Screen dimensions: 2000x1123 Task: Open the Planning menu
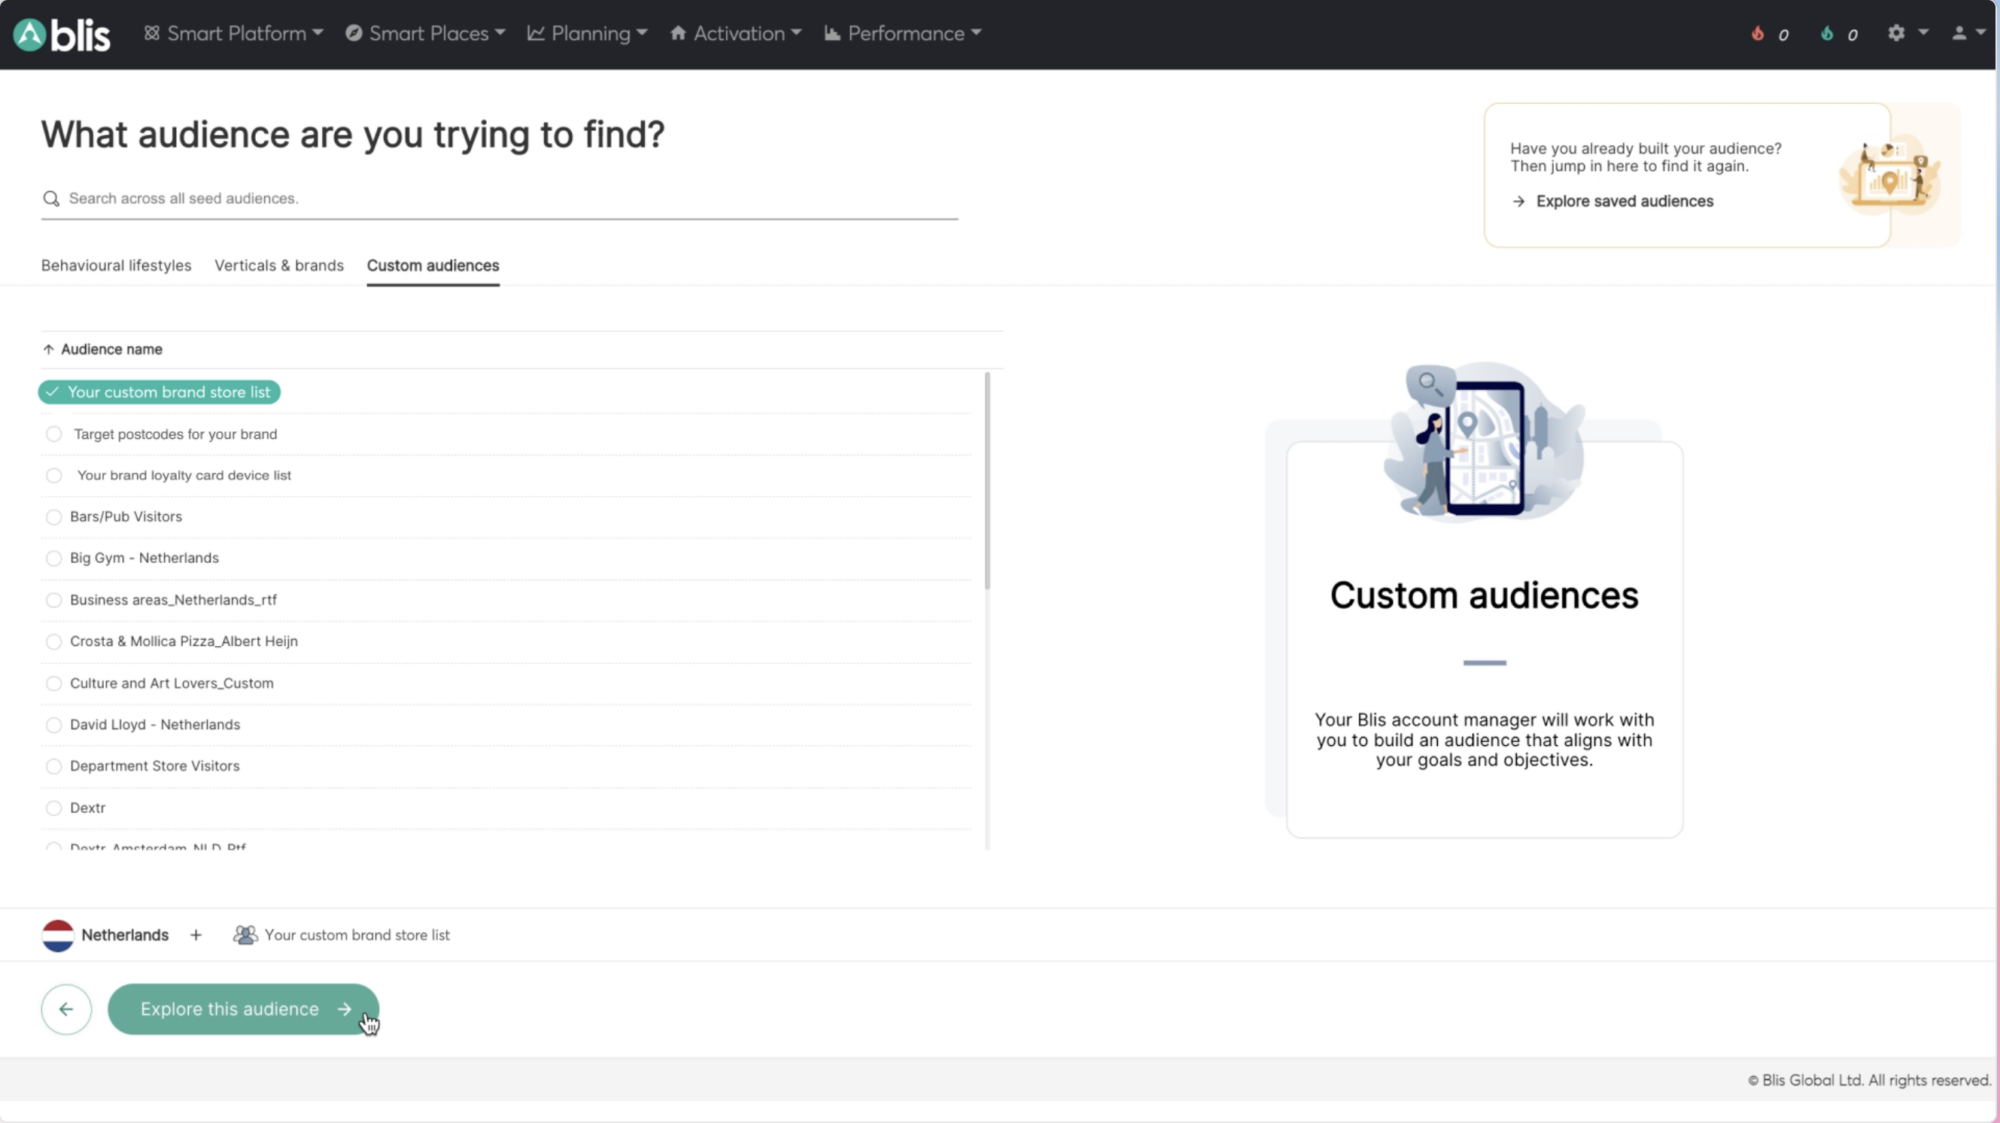[588, 33]
